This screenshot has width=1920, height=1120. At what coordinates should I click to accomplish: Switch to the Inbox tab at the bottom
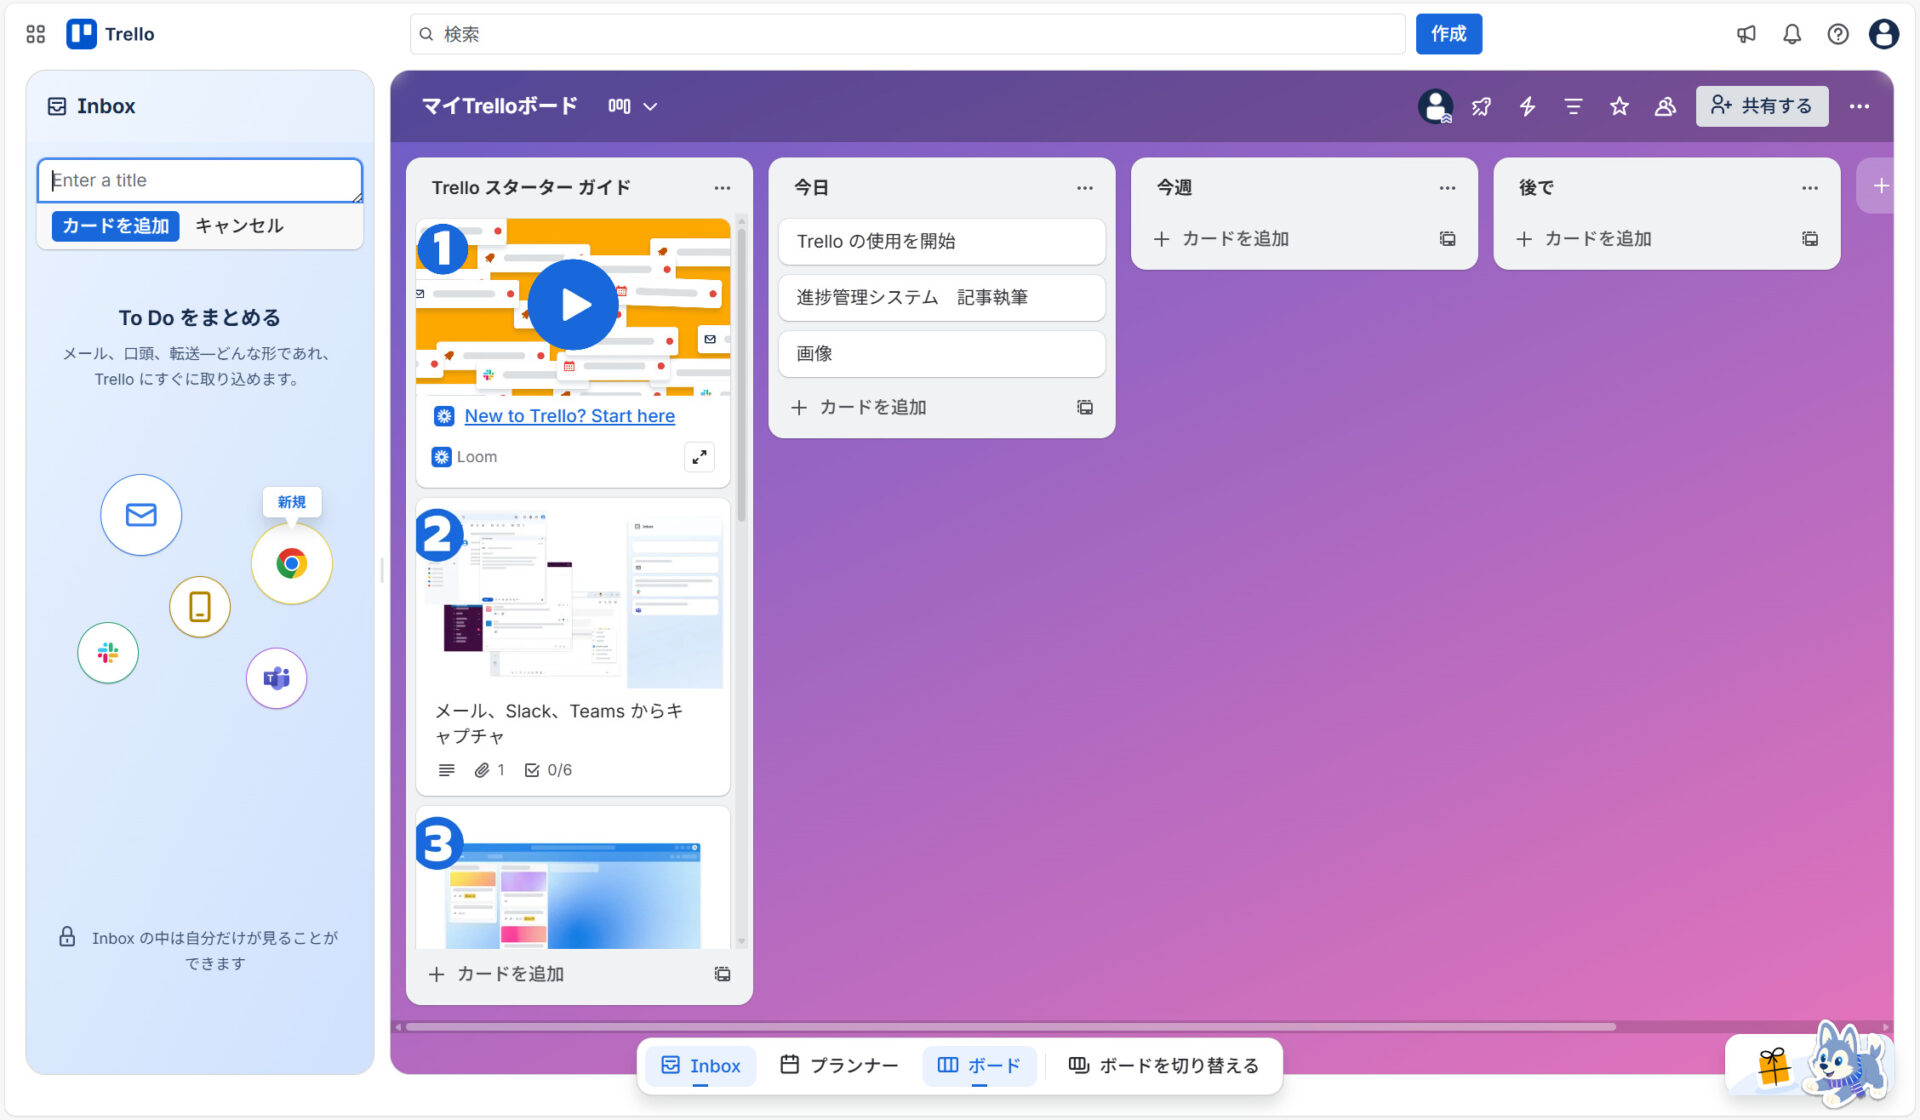[x=700, y=1065]
